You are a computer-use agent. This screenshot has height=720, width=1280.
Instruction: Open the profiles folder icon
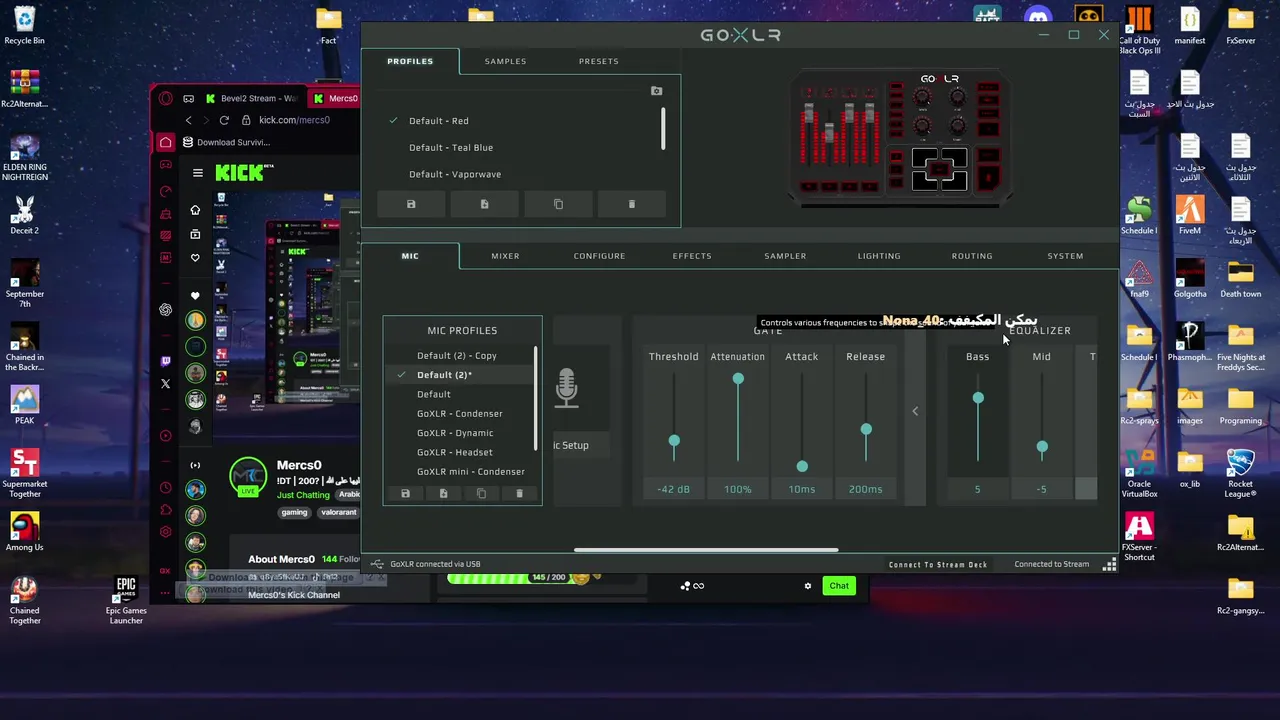pos(656,91)
